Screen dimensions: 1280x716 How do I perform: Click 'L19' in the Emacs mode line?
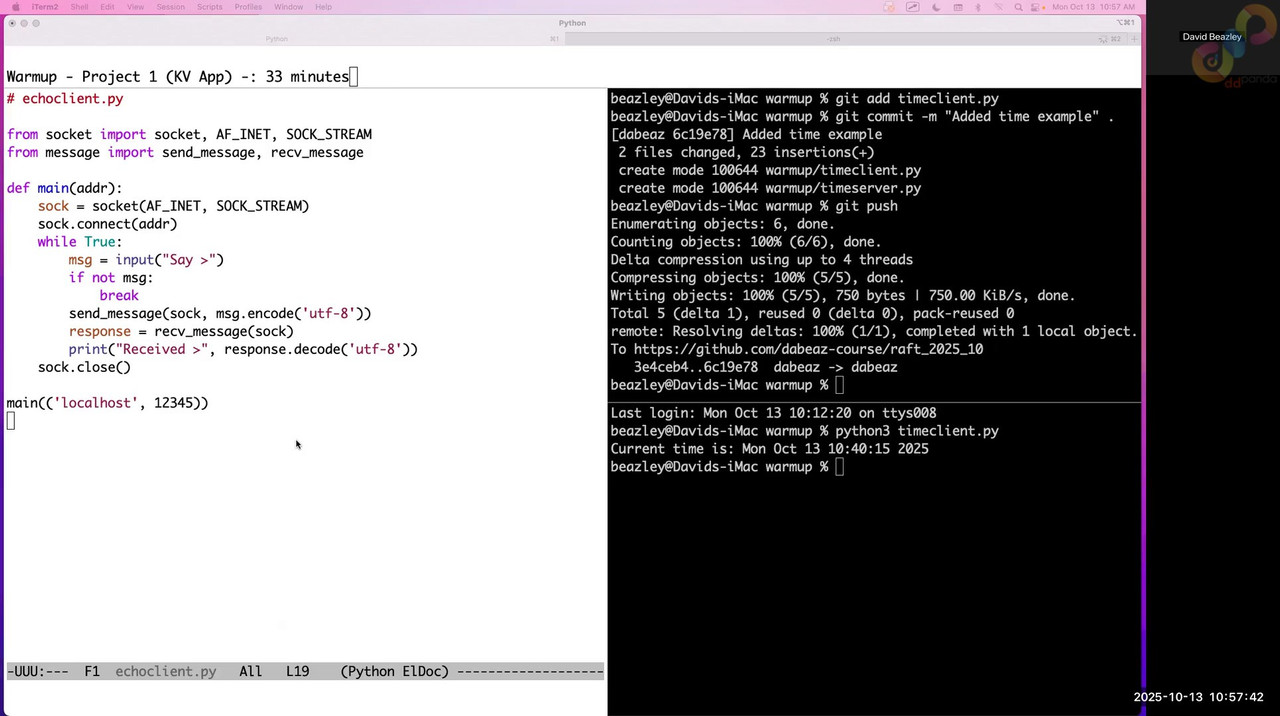(x=297, y=671)
